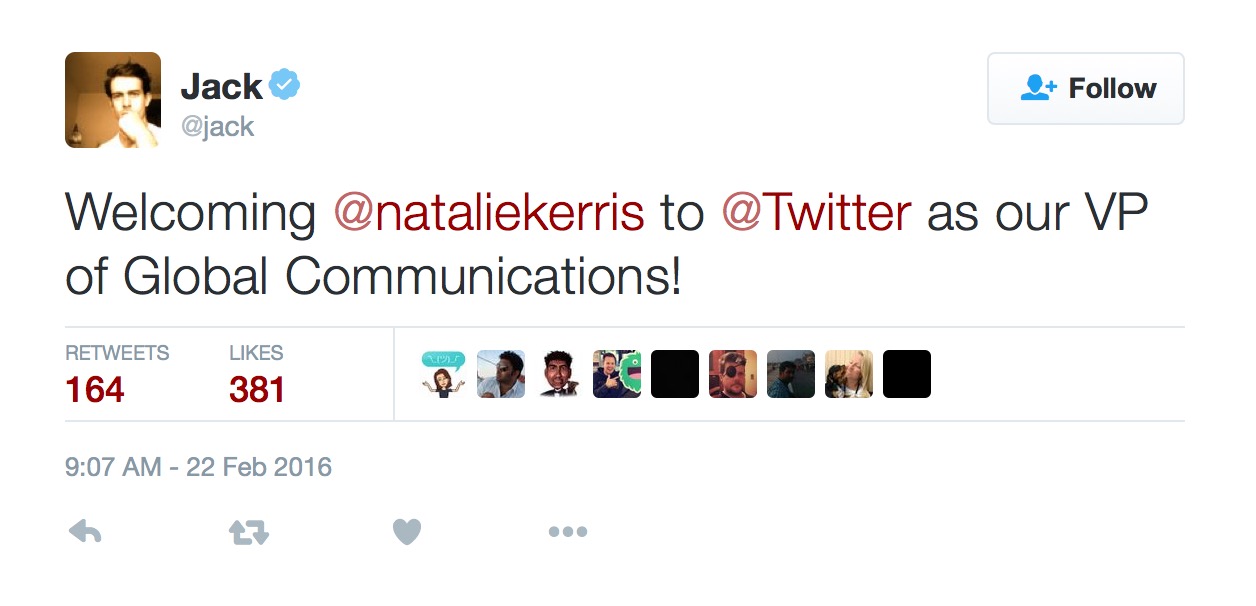Click the blonde-haired liker avatar
Viewport: 1256px width, 606px height.
tap(849, 374)
